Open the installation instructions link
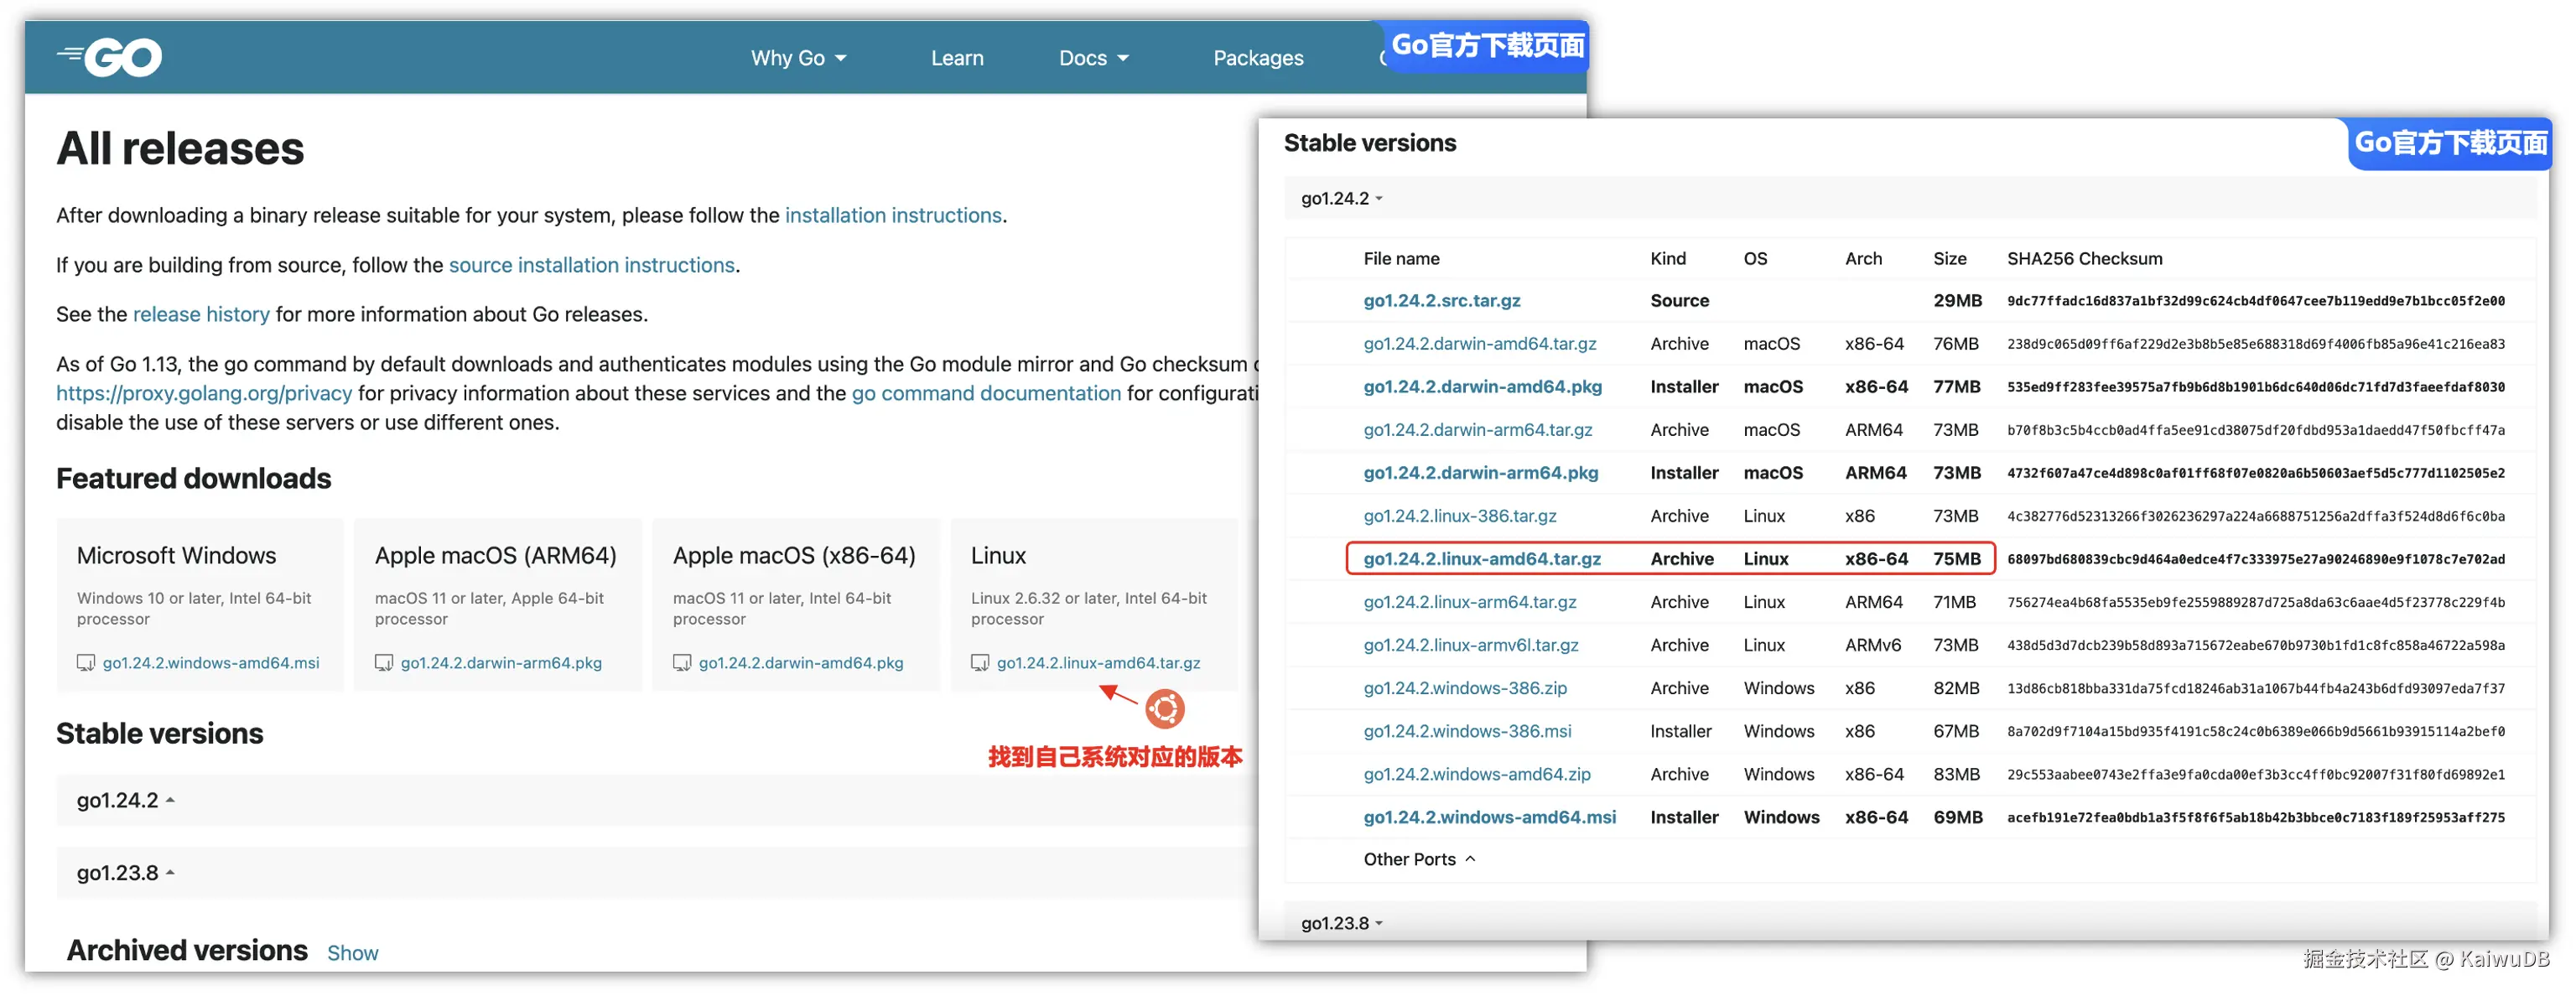The height and width of the screenshot is (996, 2576). point(892,215)
